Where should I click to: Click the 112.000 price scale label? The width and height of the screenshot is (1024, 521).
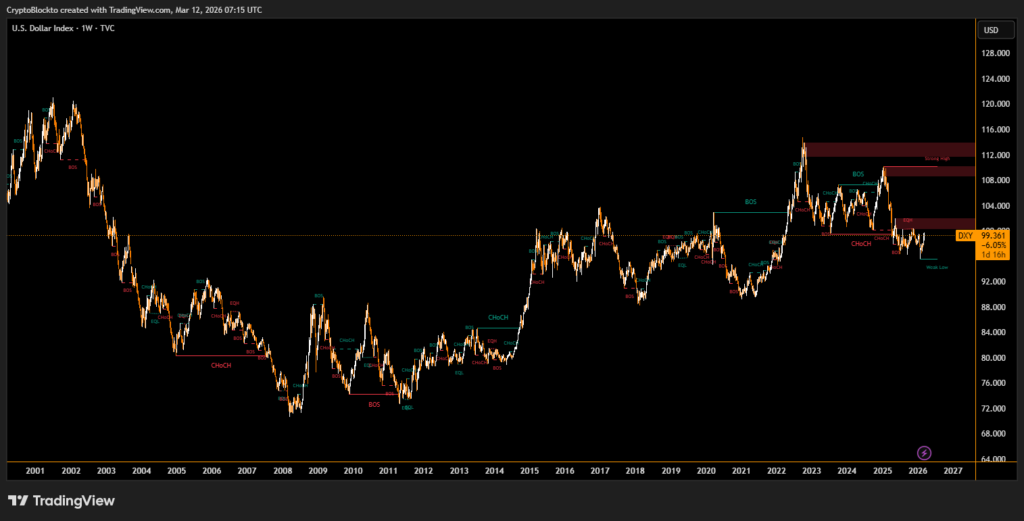993,155
